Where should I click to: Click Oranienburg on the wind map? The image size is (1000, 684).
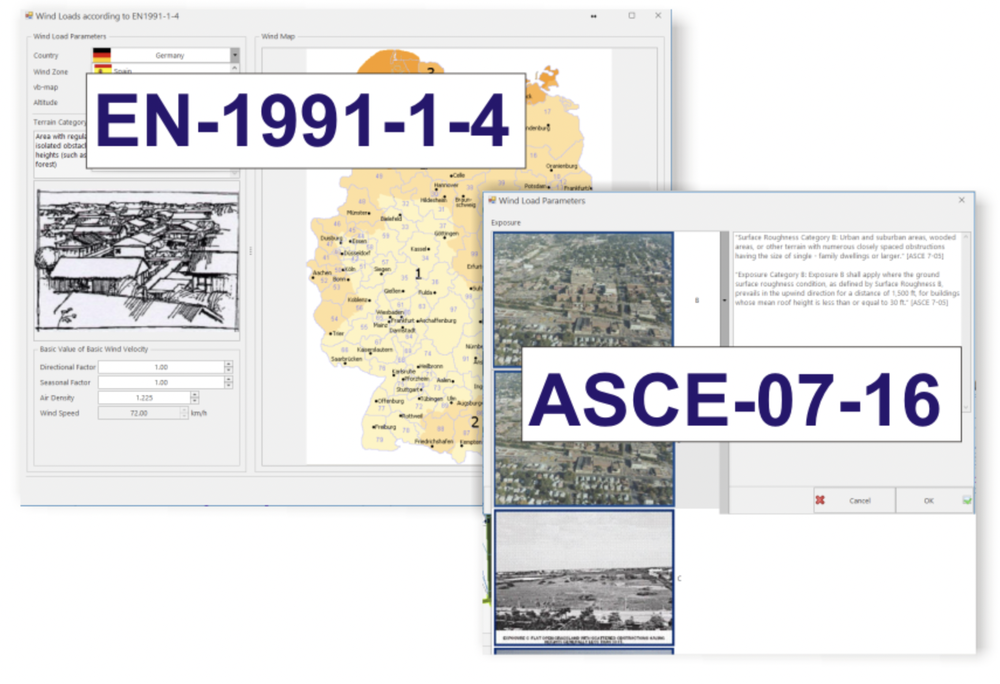(562, 166)
